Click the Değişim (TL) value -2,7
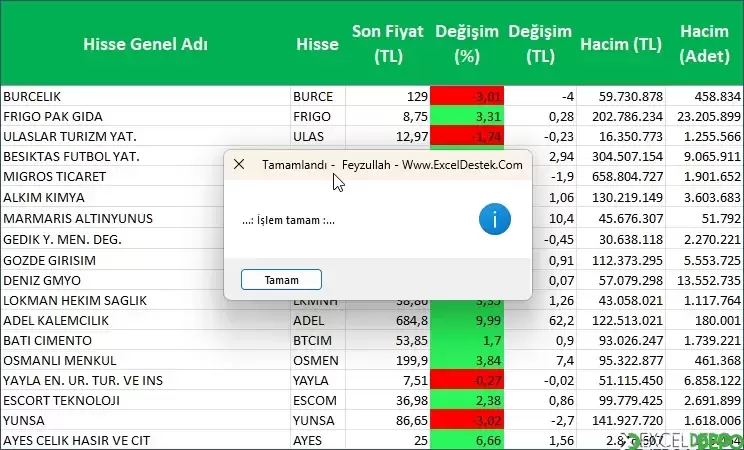This screenshot has width=744, height=450. [x=540, y=420]
